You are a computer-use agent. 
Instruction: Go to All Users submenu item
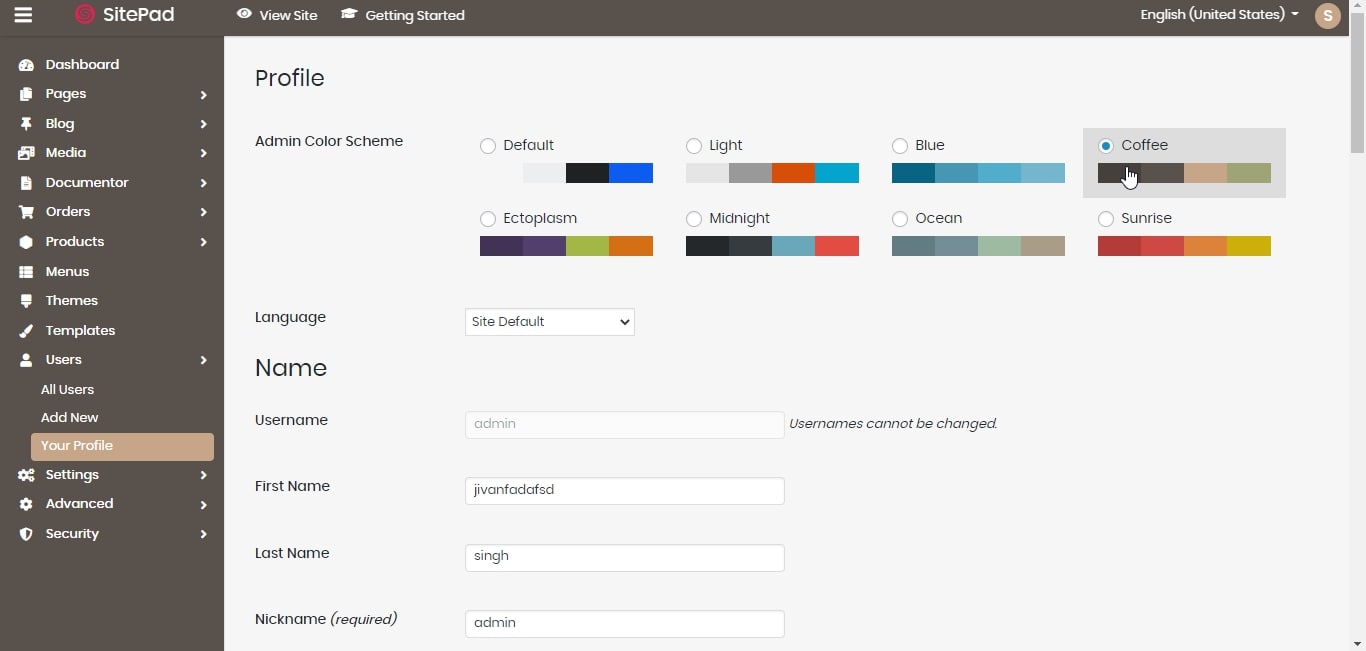67,390
